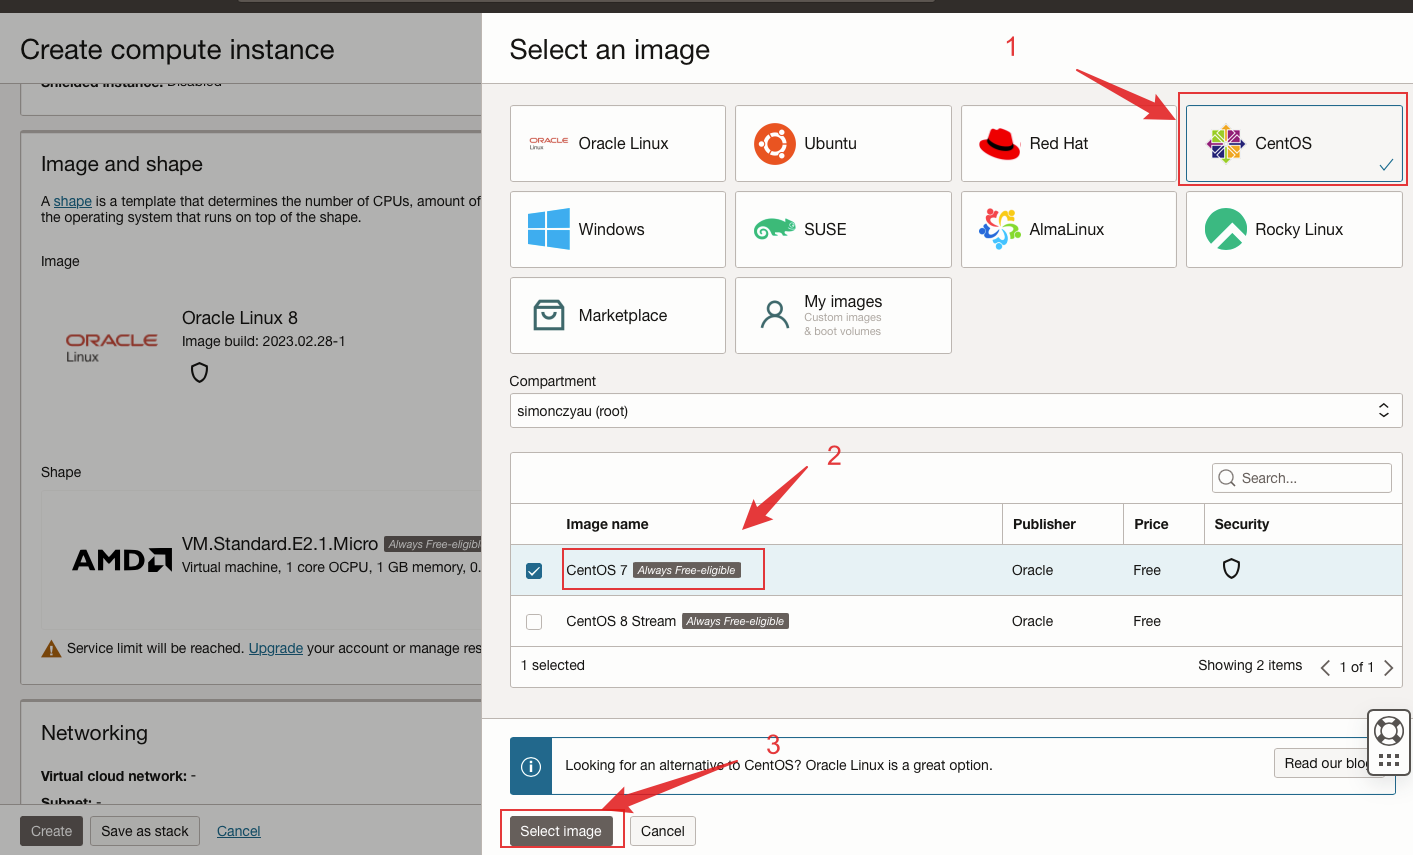Open the help lifebuoy widget

[x=1388, y=731]
